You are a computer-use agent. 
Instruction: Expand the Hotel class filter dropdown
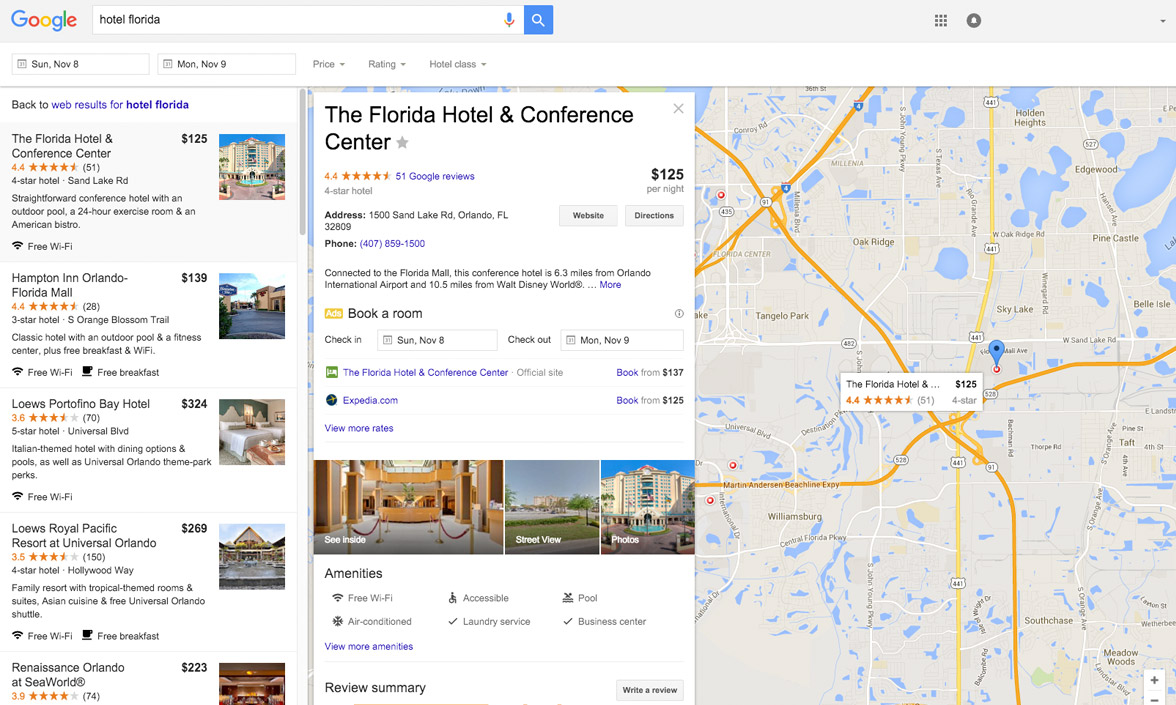tap(458, 64)
